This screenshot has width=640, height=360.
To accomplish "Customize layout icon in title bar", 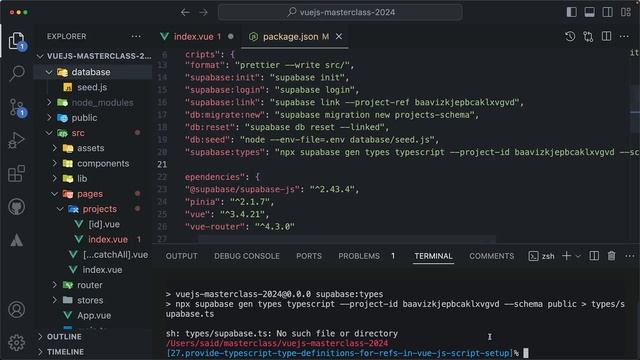I will (x=626, y=12).
